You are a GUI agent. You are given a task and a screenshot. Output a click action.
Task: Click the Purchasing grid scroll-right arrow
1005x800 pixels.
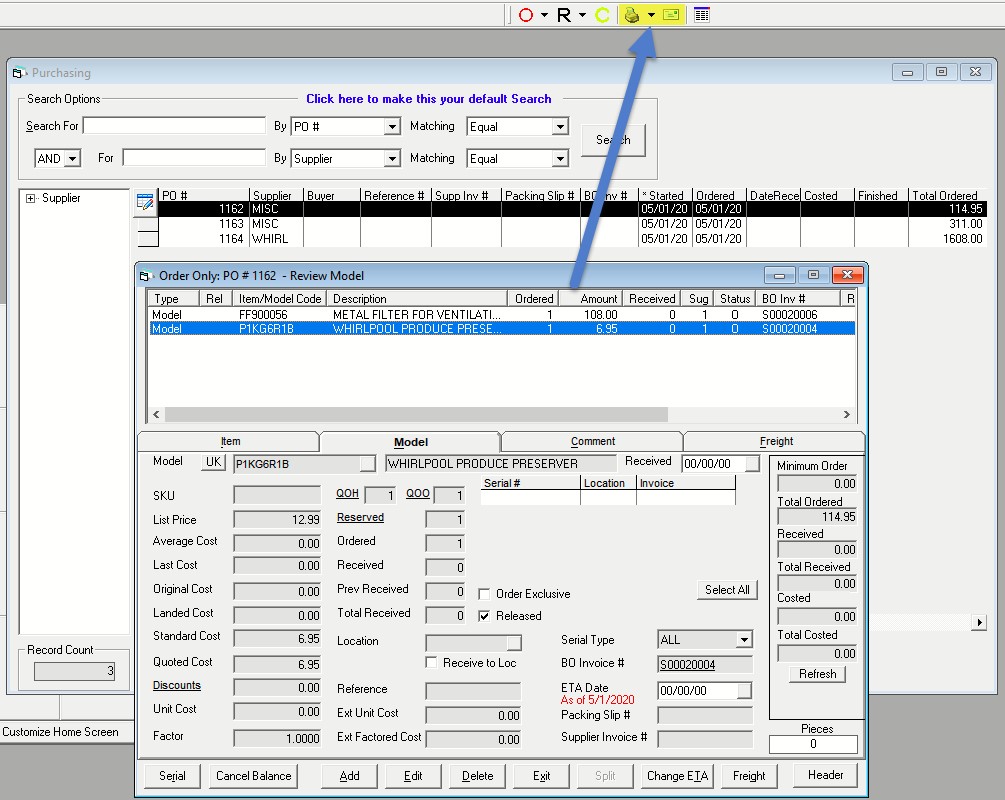coord(979,622)
